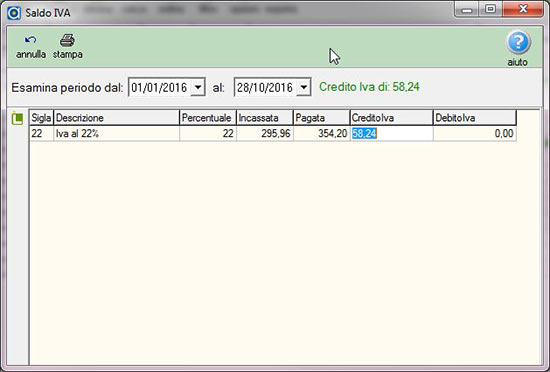Click the DebitoIva column header
This screenshot has height=372, width=550.
coord(475,118)
